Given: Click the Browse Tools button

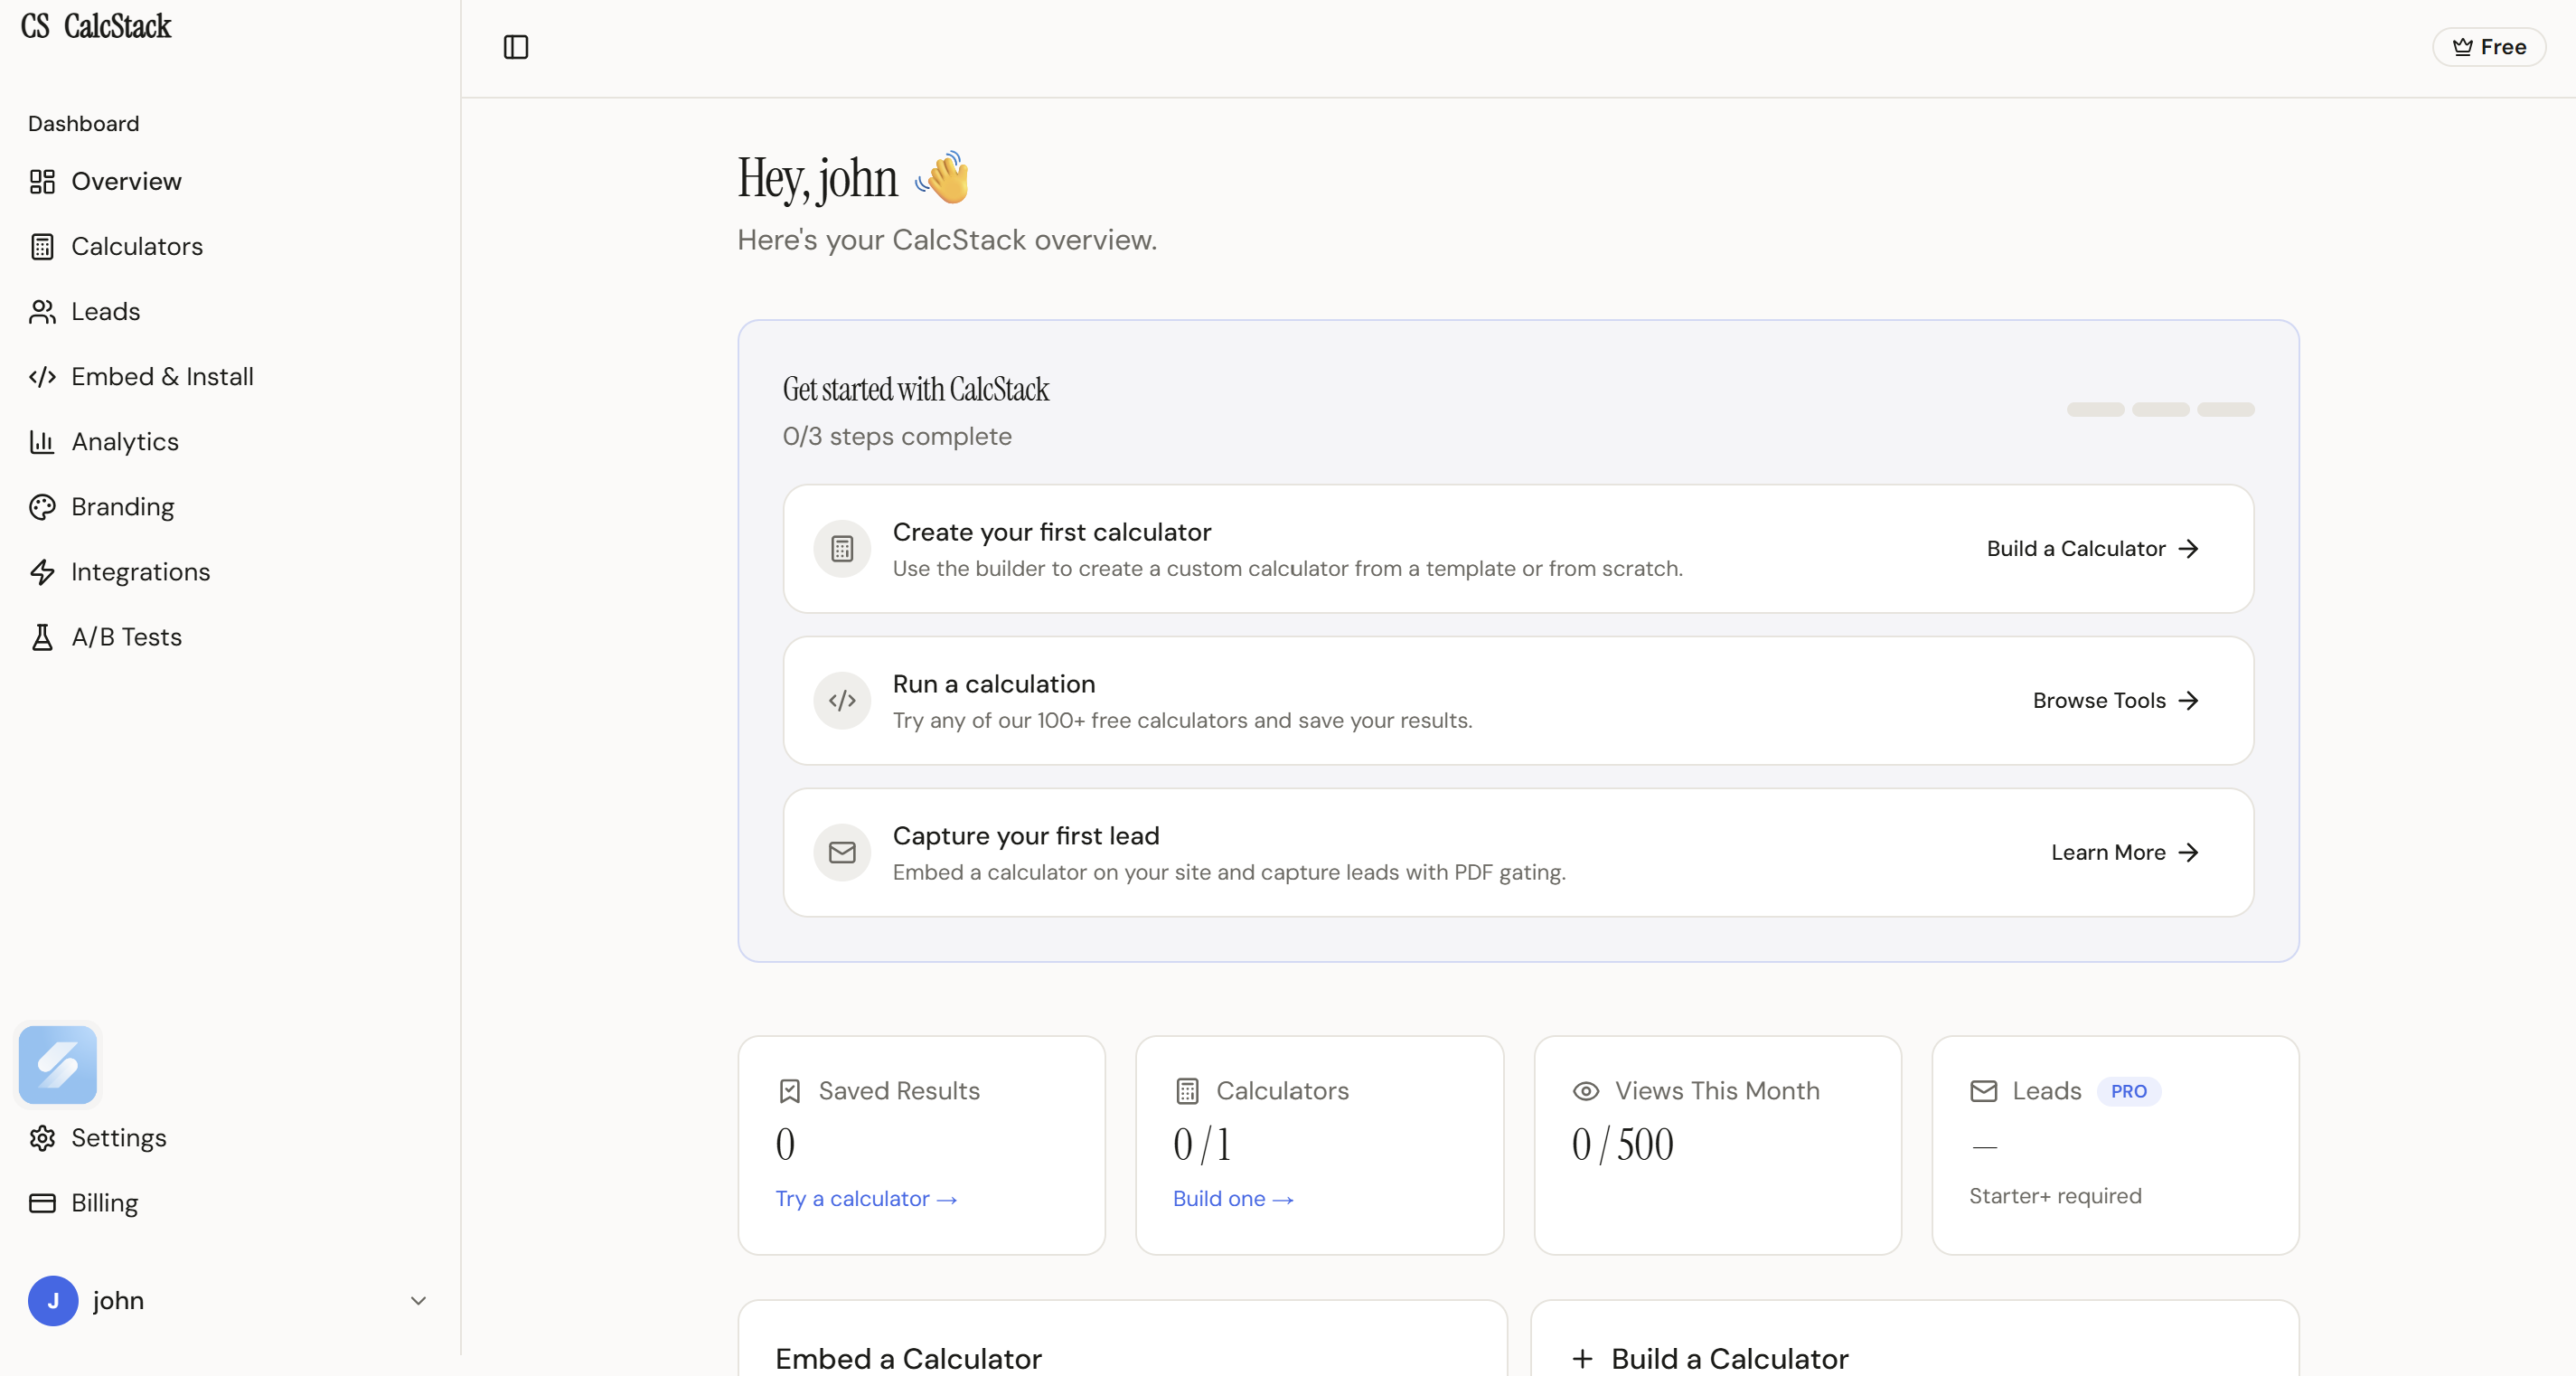Looking at the screenshot, I should tap(2115, 701).
